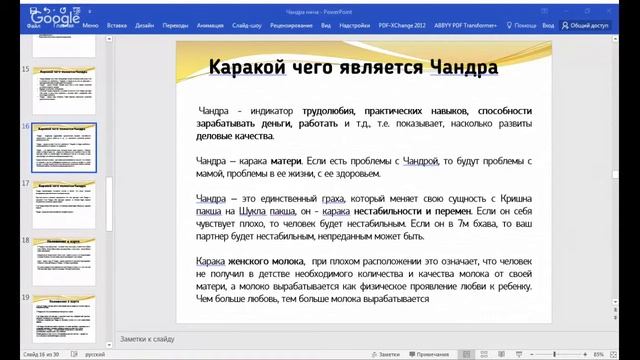Open the Вид ribbon tab
This screenshot has width=640, height=360.
coord(326,25)
